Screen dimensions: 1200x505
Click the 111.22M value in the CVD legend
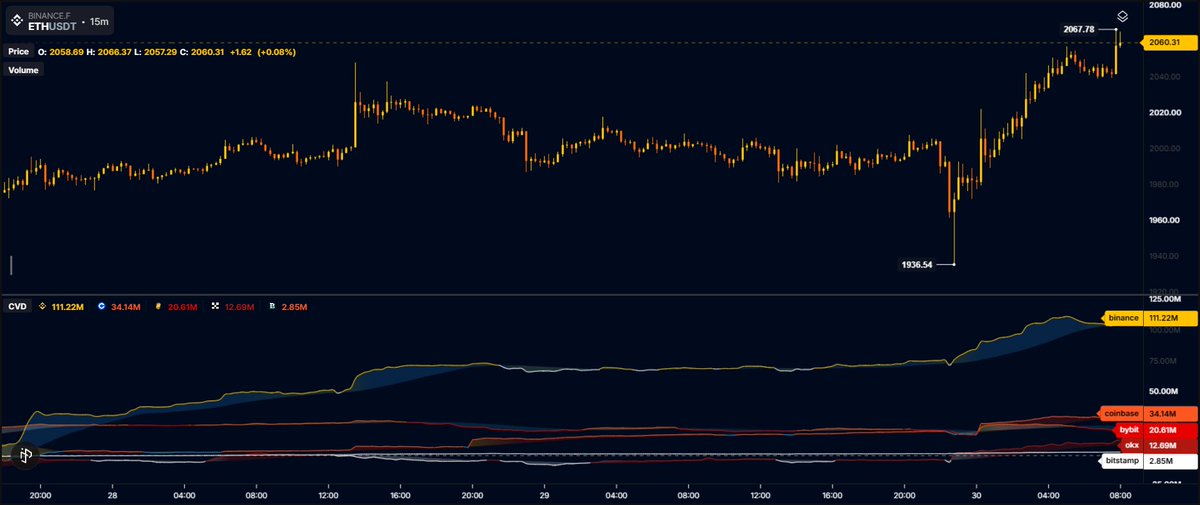69,306
